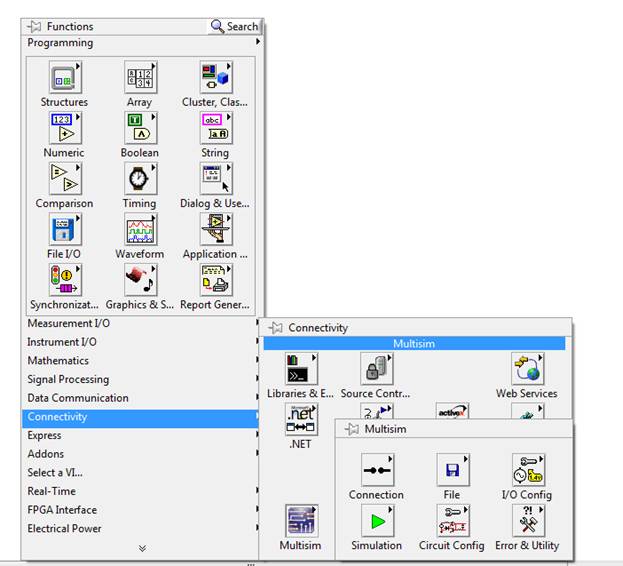
Task: Click the File I/O floppy disk icon
Action: click(x=64, y=230)
